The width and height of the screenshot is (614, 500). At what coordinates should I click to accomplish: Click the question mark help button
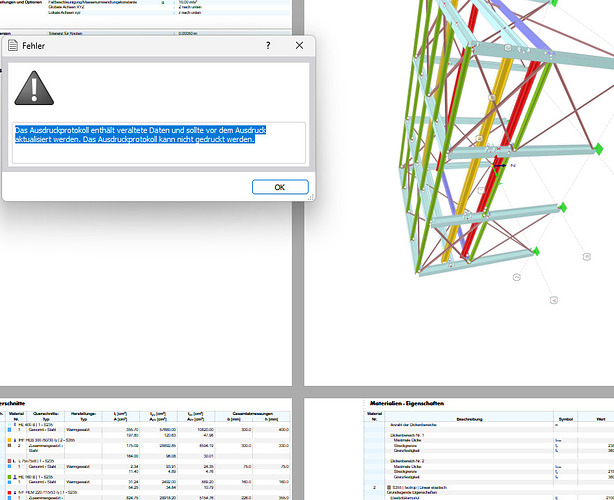pos(267,46)
